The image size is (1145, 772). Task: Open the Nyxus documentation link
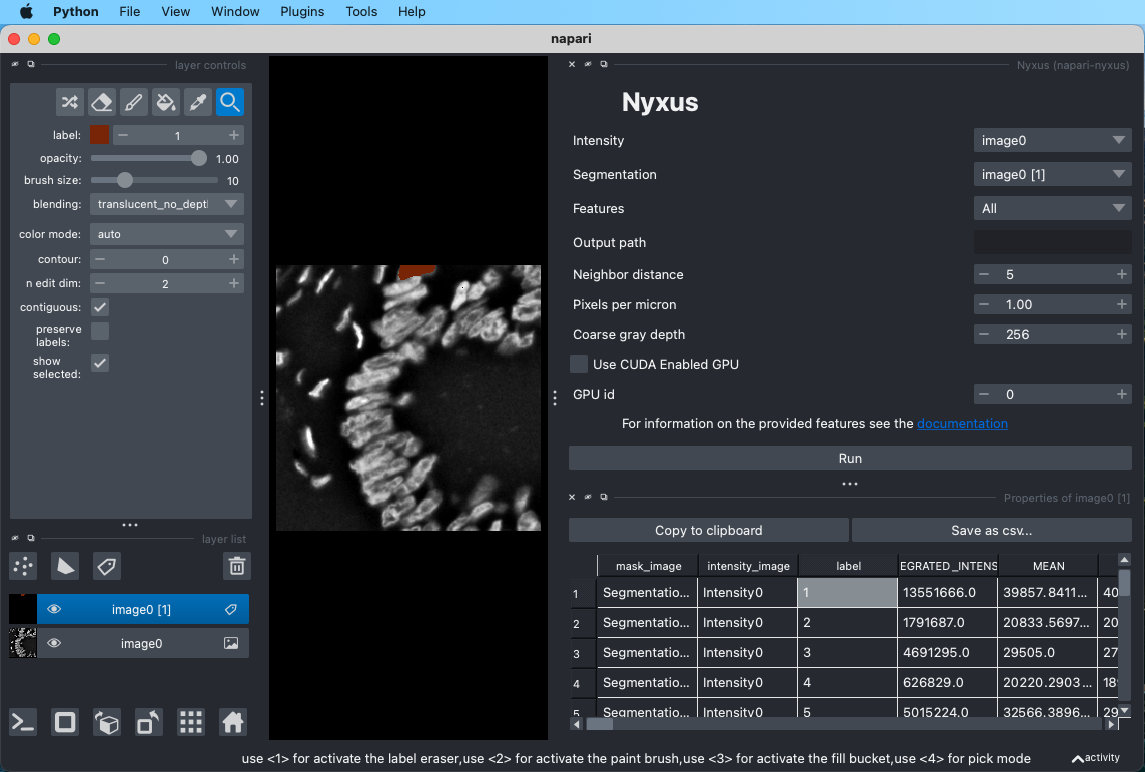[962, 424]
